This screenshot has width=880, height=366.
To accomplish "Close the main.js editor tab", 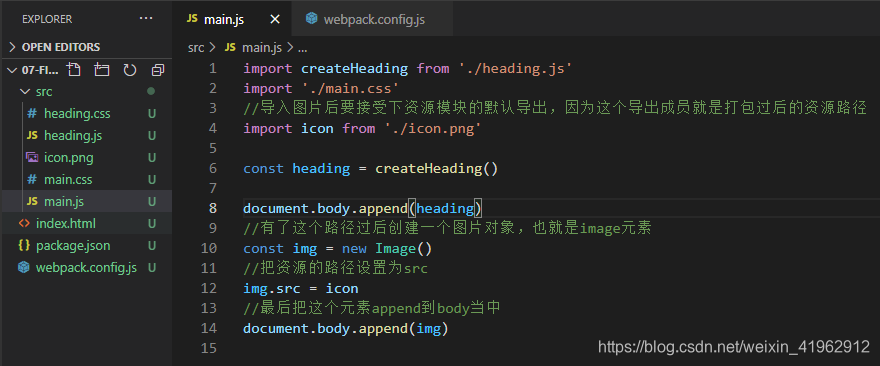I will [274, 20].
